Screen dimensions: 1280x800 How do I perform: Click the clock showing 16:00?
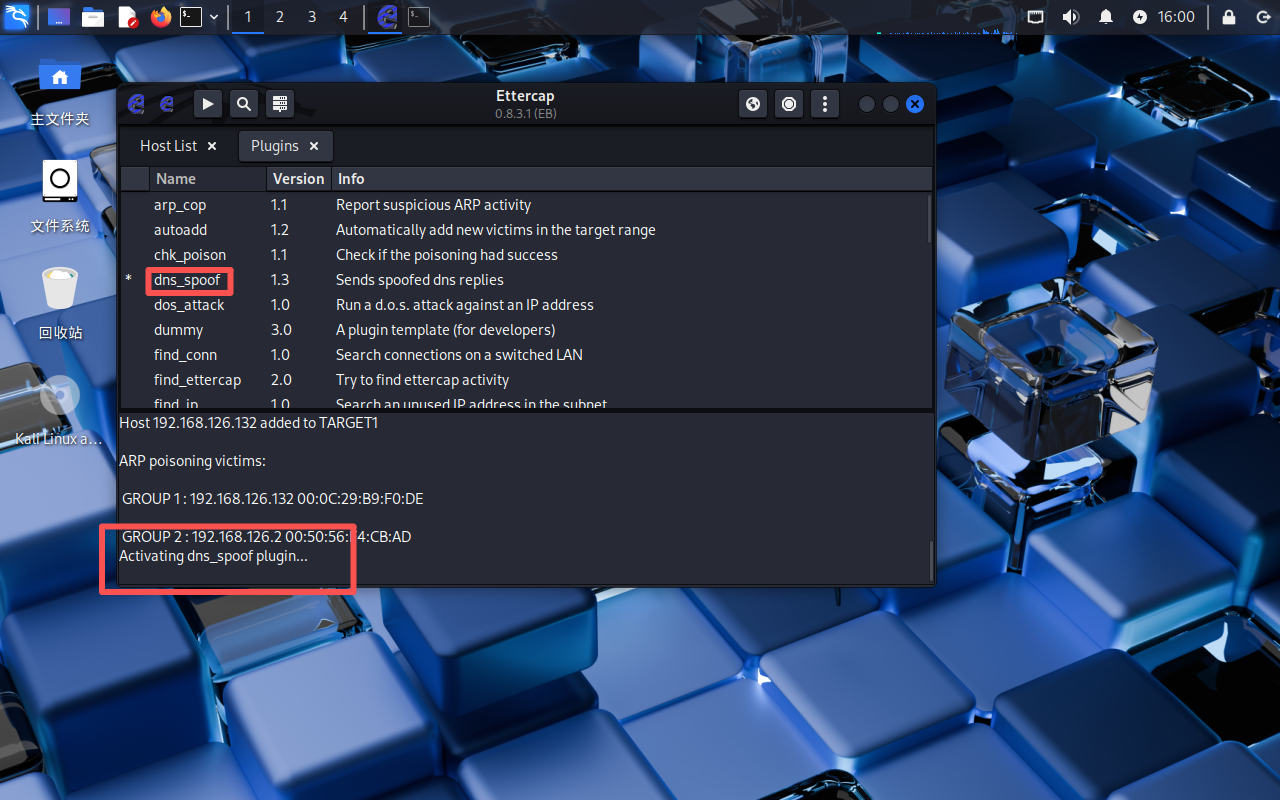click(1176, 17)
